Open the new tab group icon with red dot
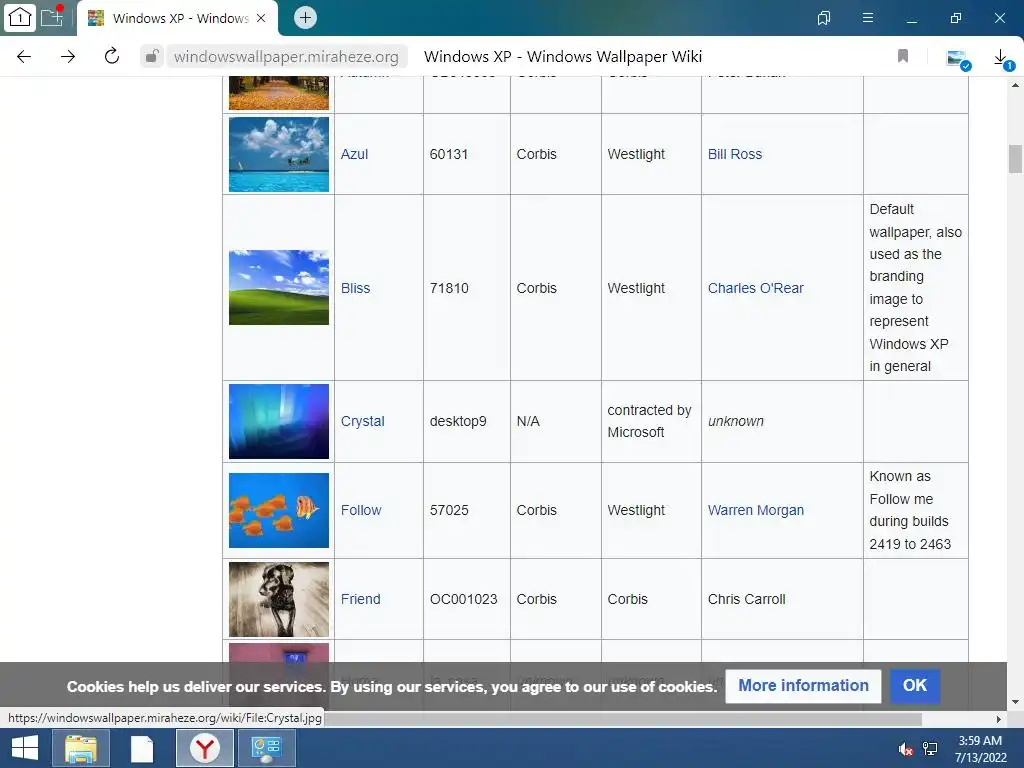This screenshot has height=768, width=1024. (52, 16)
